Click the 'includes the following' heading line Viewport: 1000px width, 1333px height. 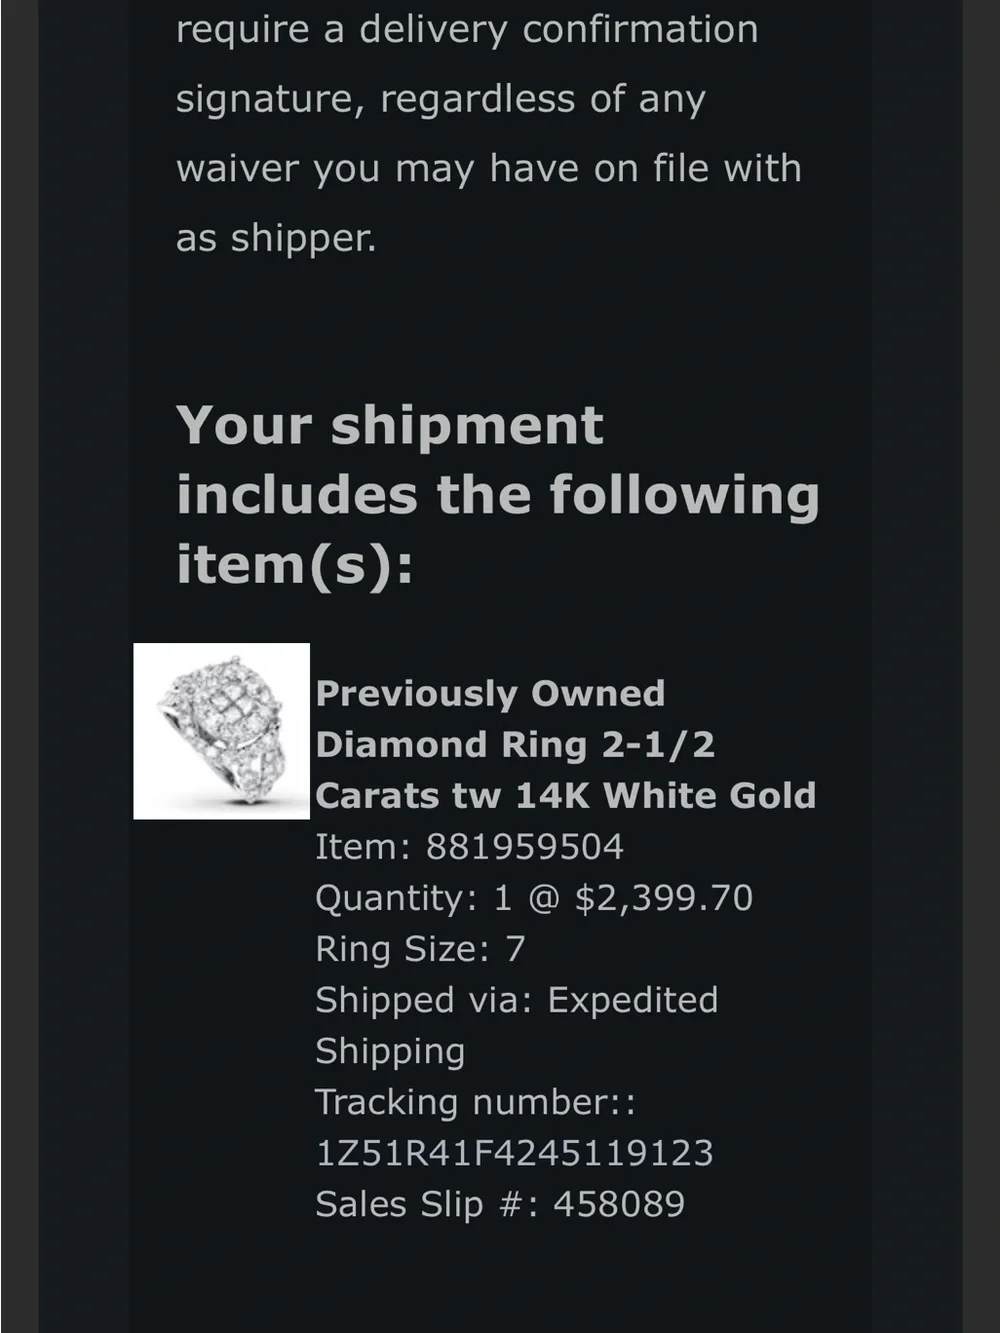coord(498,494)
